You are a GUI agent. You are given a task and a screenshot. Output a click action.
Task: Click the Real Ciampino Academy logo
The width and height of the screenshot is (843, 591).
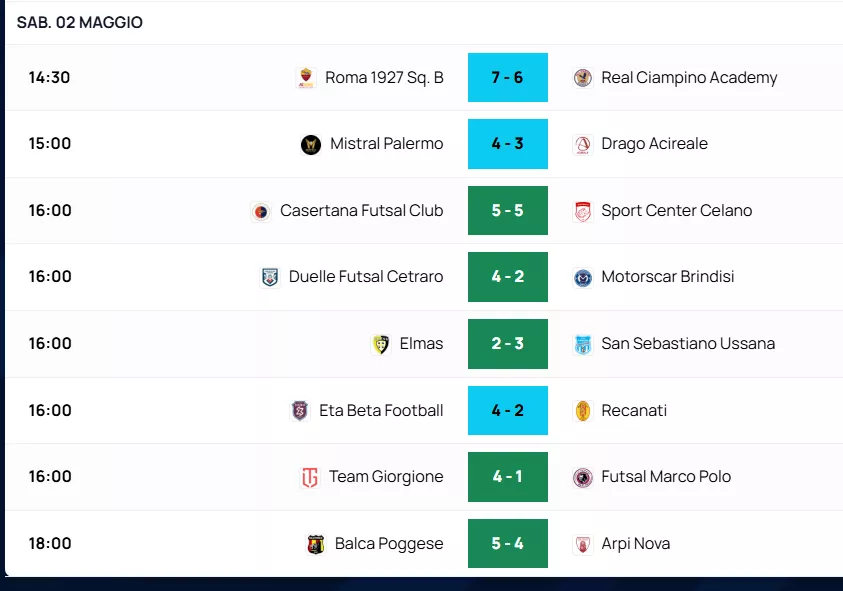coord(583,77)
